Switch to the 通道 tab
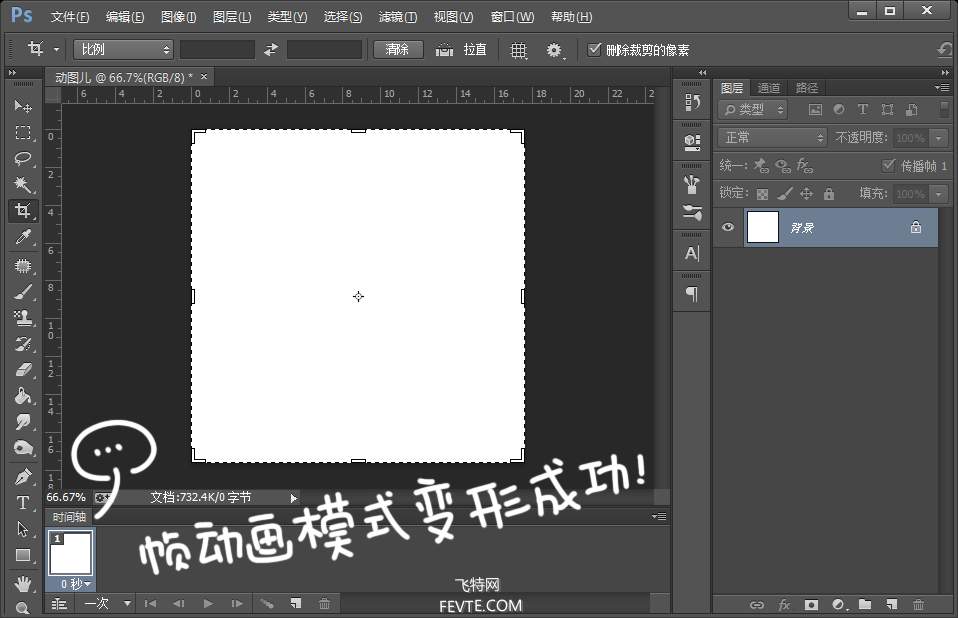Screen dimensions: 958x618 (769, 88)
